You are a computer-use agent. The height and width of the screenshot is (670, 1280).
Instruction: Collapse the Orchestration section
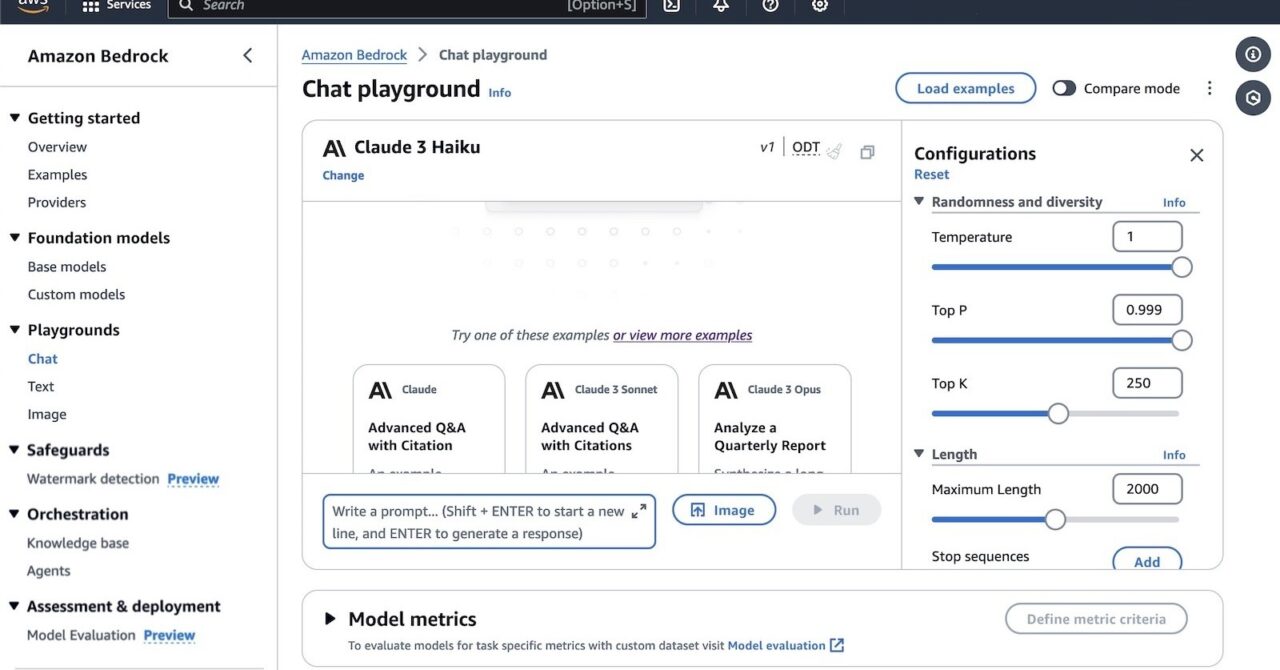[15, 514]
